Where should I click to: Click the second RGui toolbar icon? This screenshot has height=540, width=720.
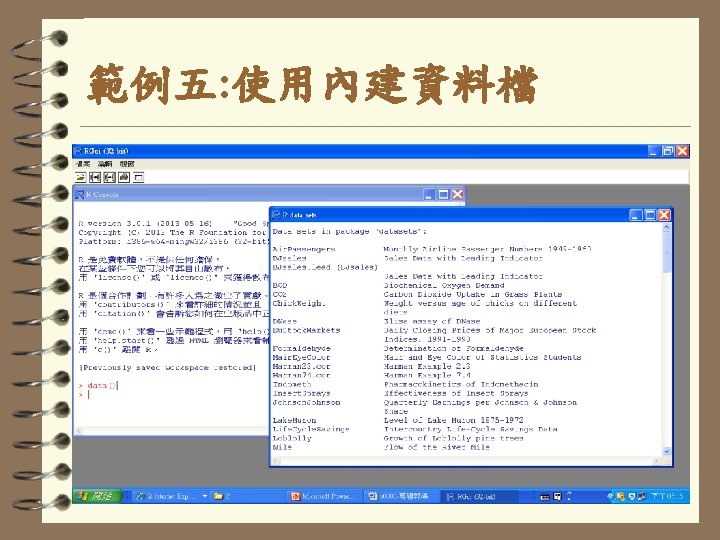[x=95, y=177]
